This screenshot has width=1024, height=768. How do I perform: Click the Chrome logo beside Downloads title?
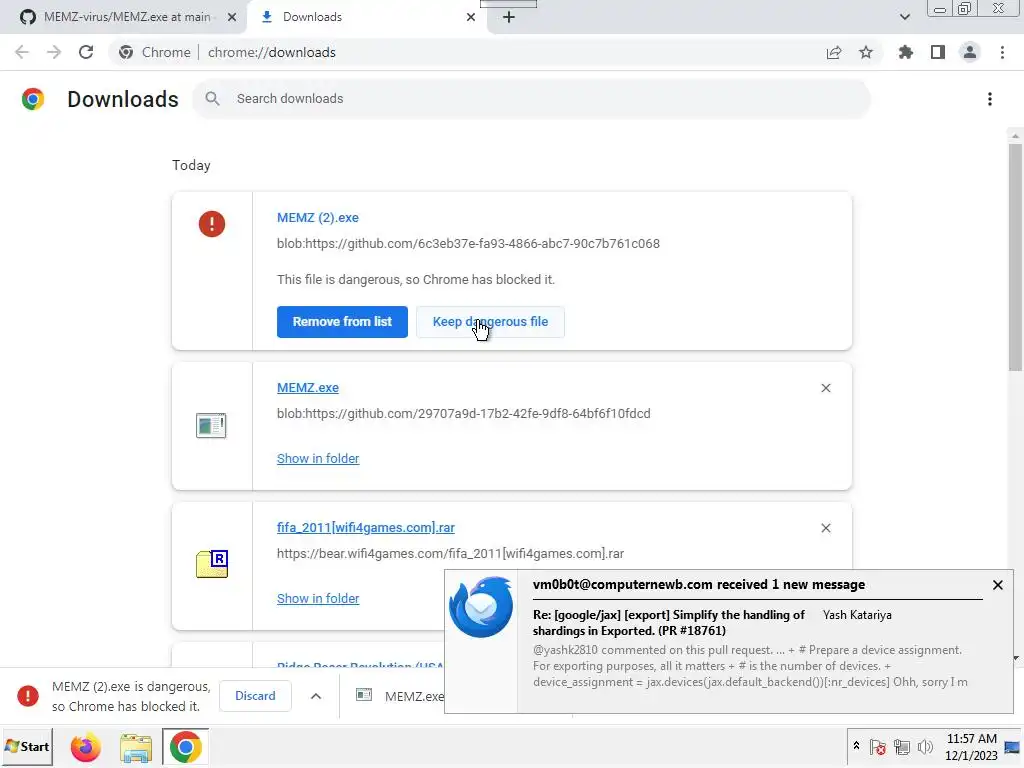(x=33, y=99)
